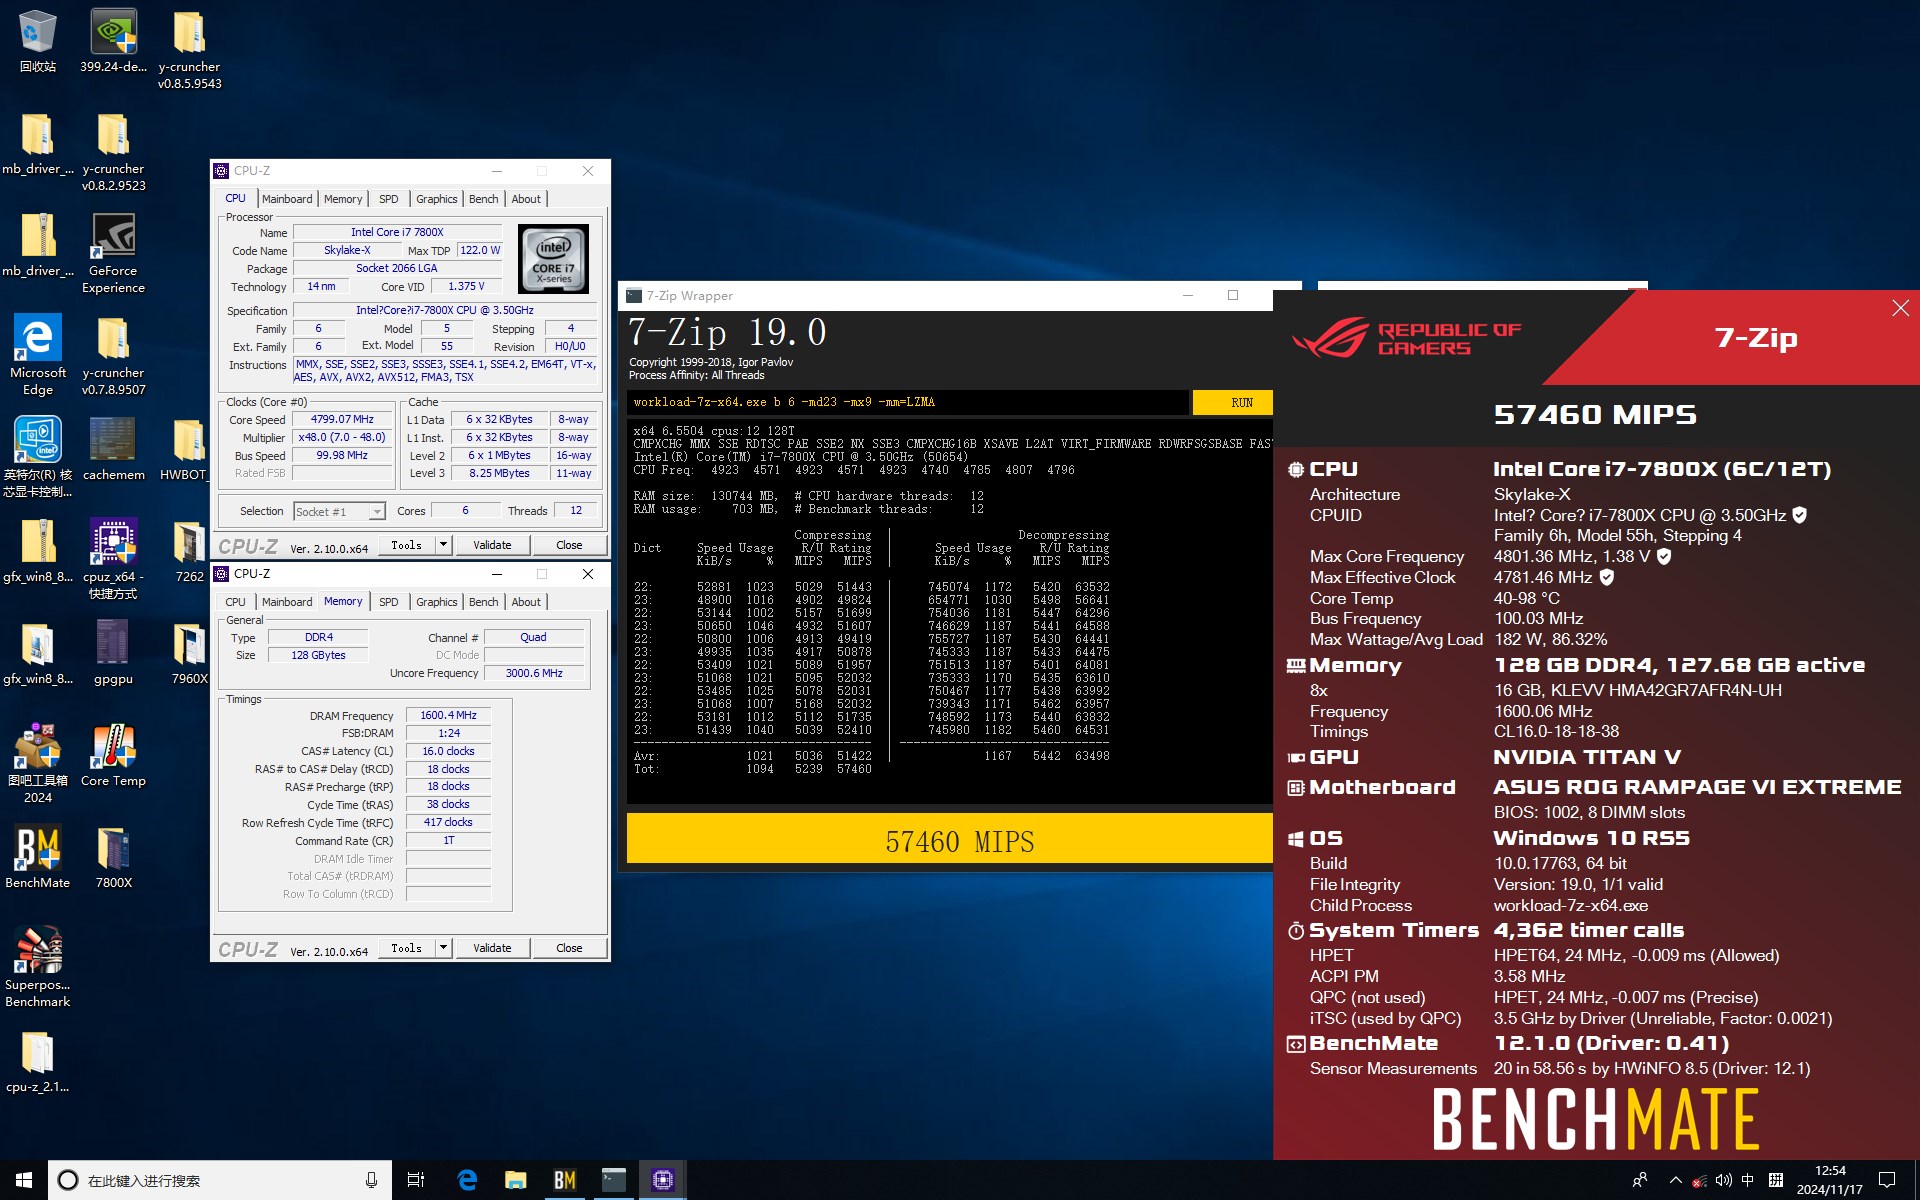This screenshot has width=1920, height=1200.
Task: Click Validate button in lower CPU-Z
Action: [x=492, y=948]
